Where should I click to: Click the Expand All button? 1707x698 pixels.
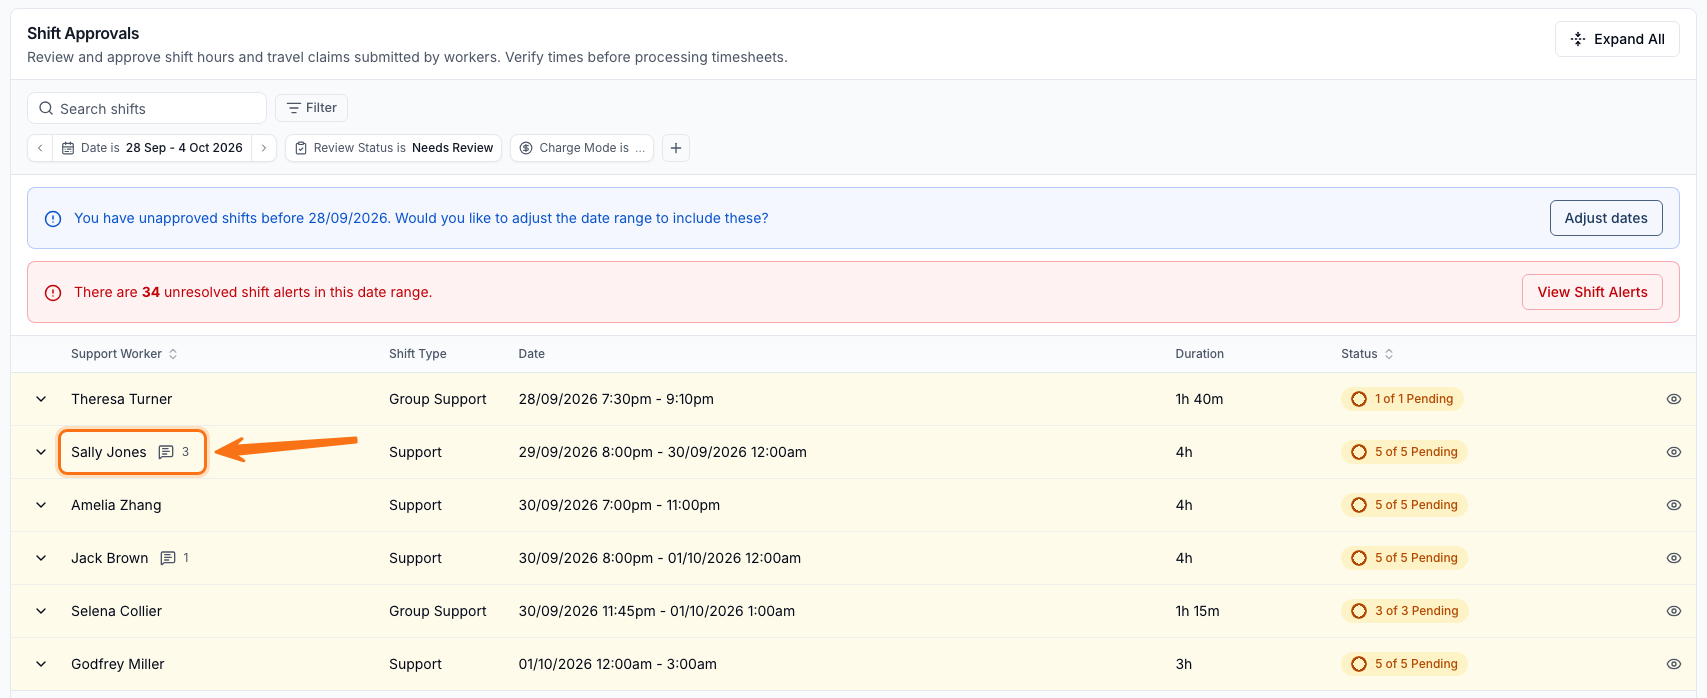point(1617,39)
